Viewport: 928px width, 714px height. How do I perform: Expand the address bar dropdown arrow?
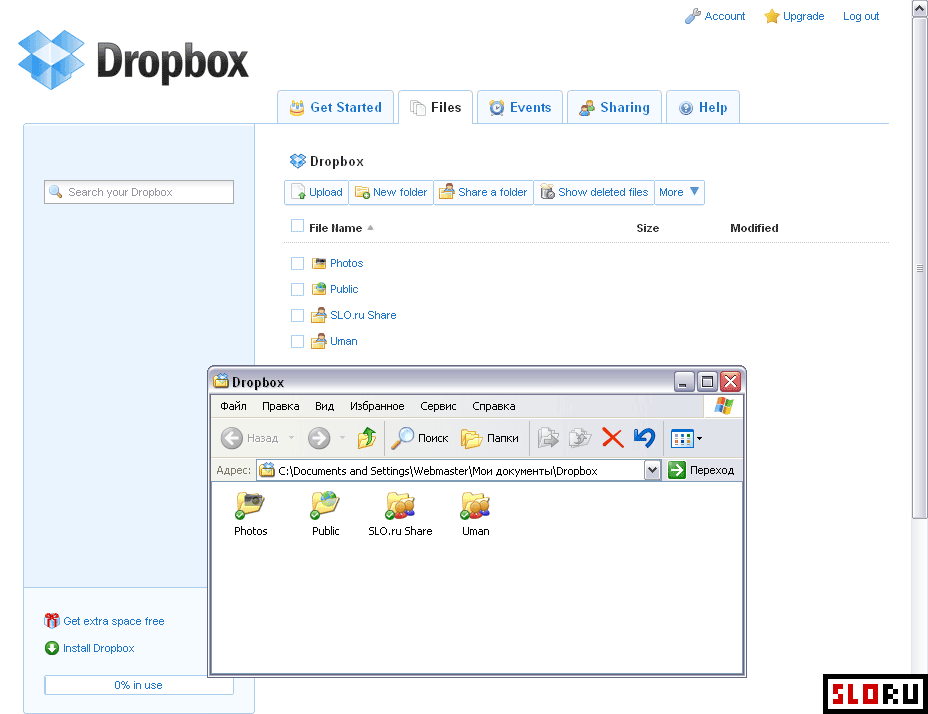652,471
